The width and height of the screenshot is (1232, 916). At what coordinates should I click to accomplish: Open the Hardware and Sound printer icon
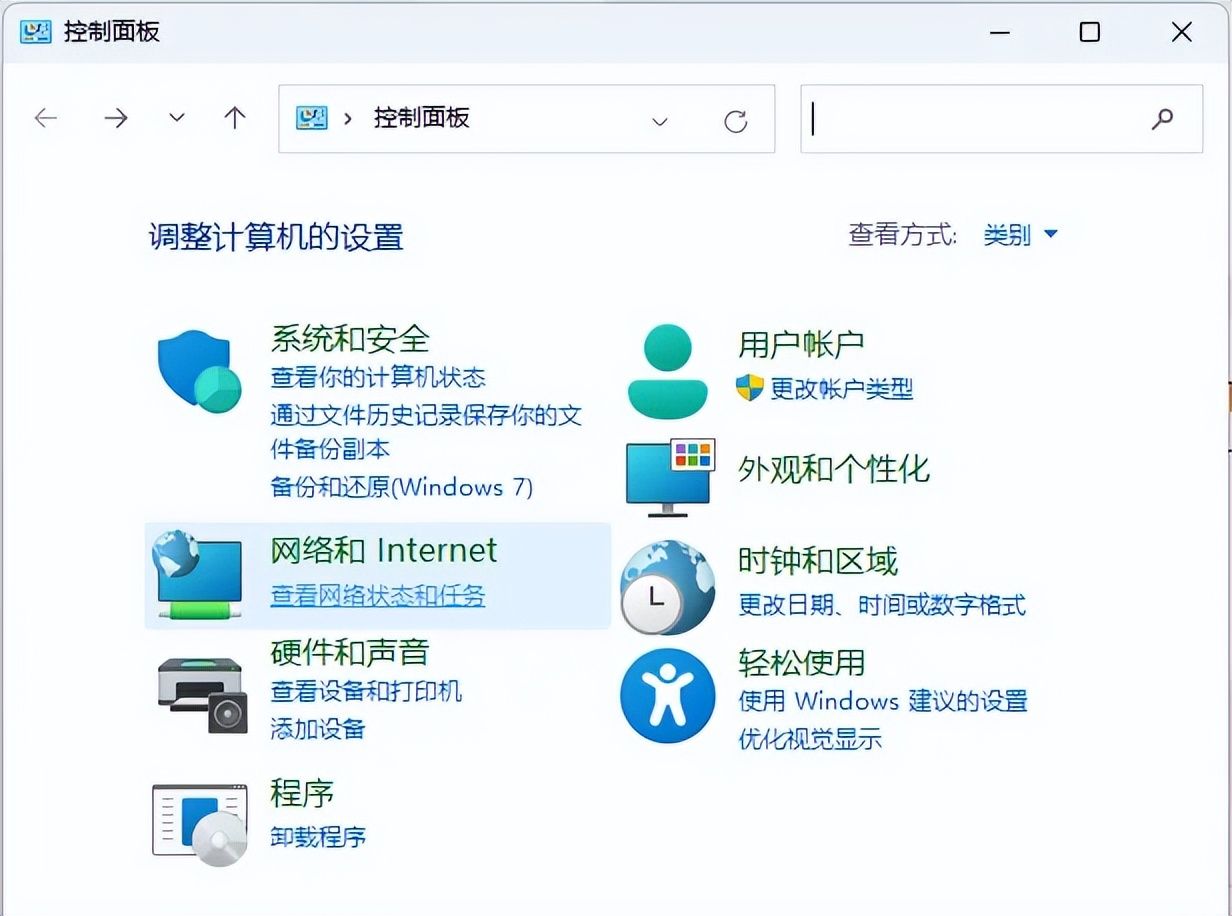(202, 696)
